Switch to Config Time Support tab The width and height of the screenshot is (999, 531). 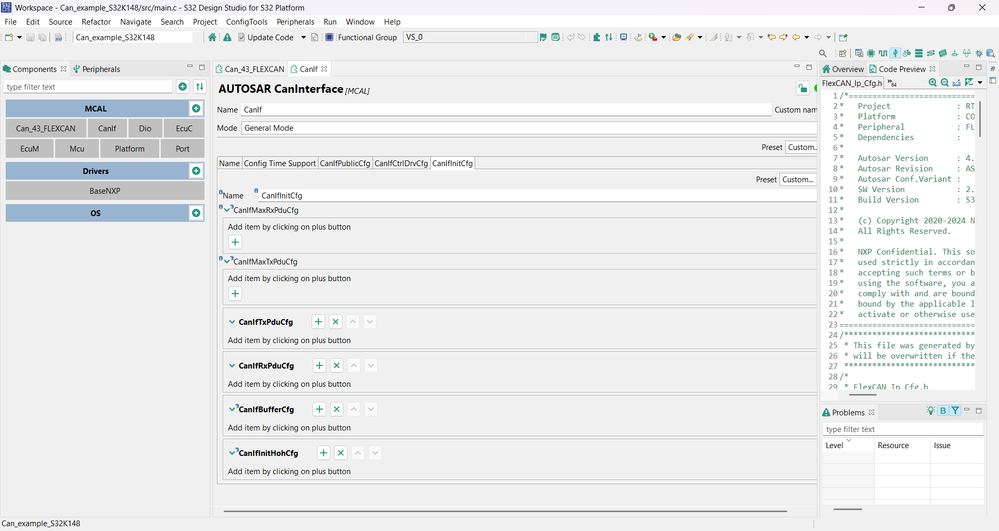point(280,163)
